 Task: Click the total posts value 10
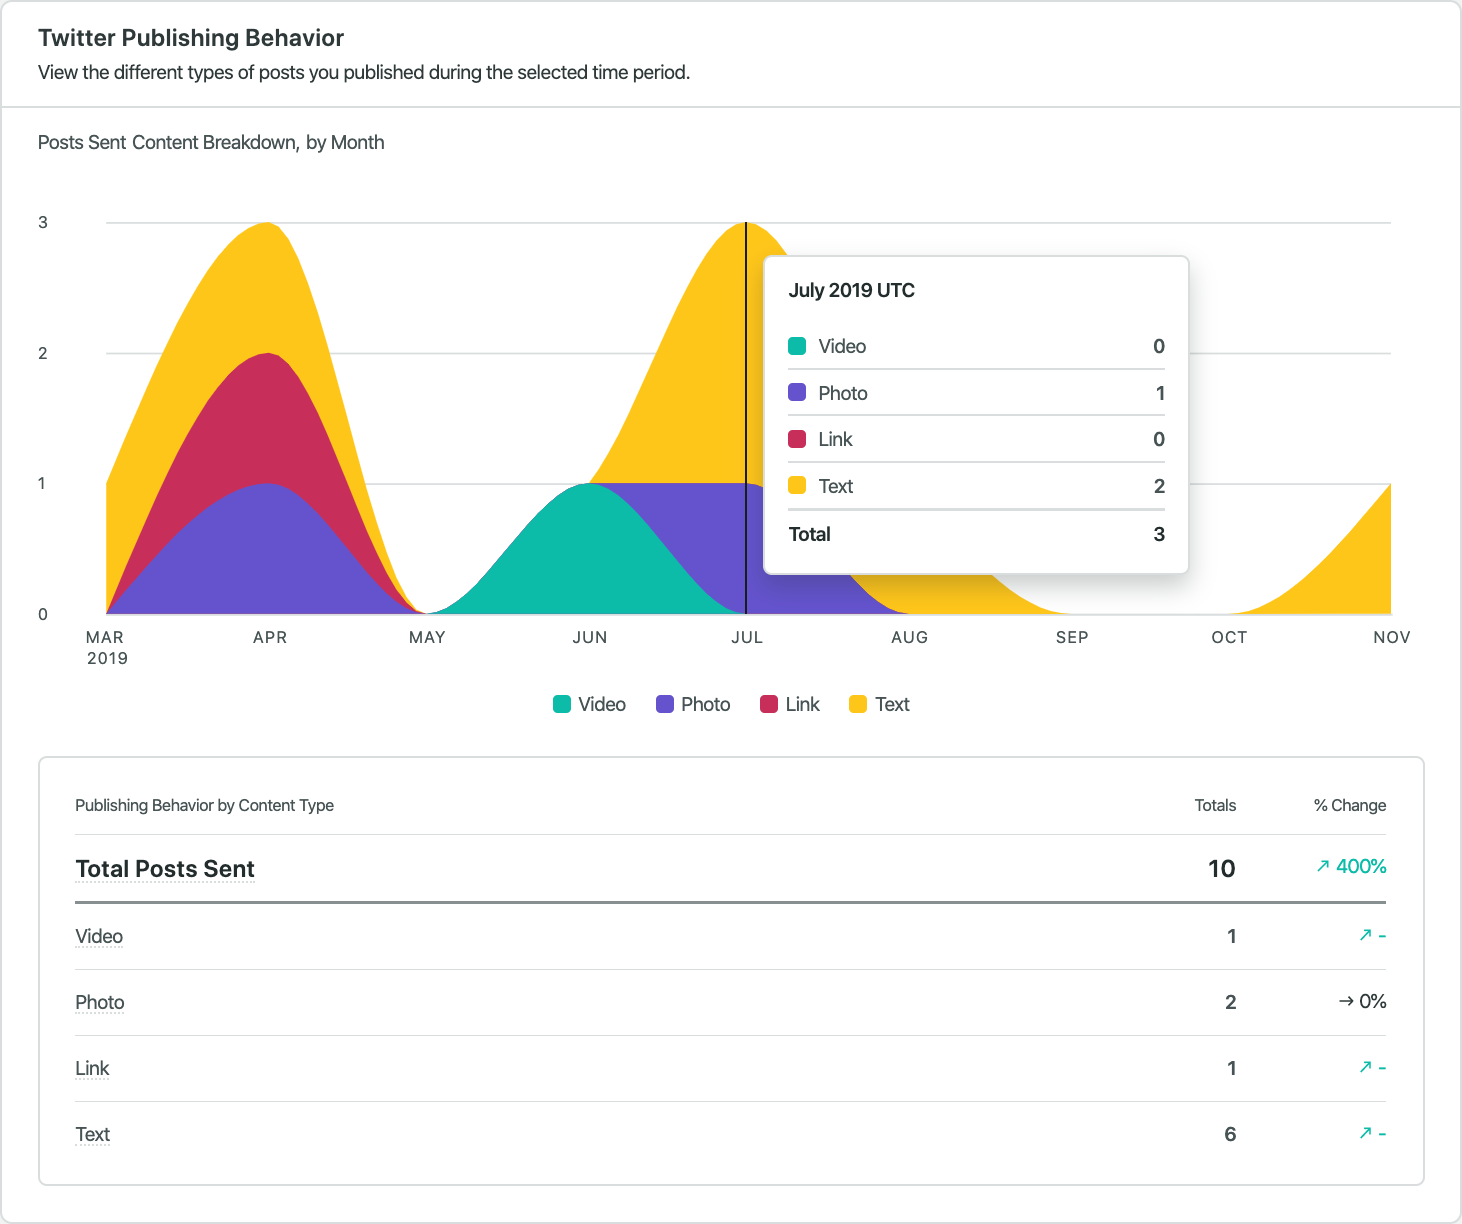[x=1222, y=868]
